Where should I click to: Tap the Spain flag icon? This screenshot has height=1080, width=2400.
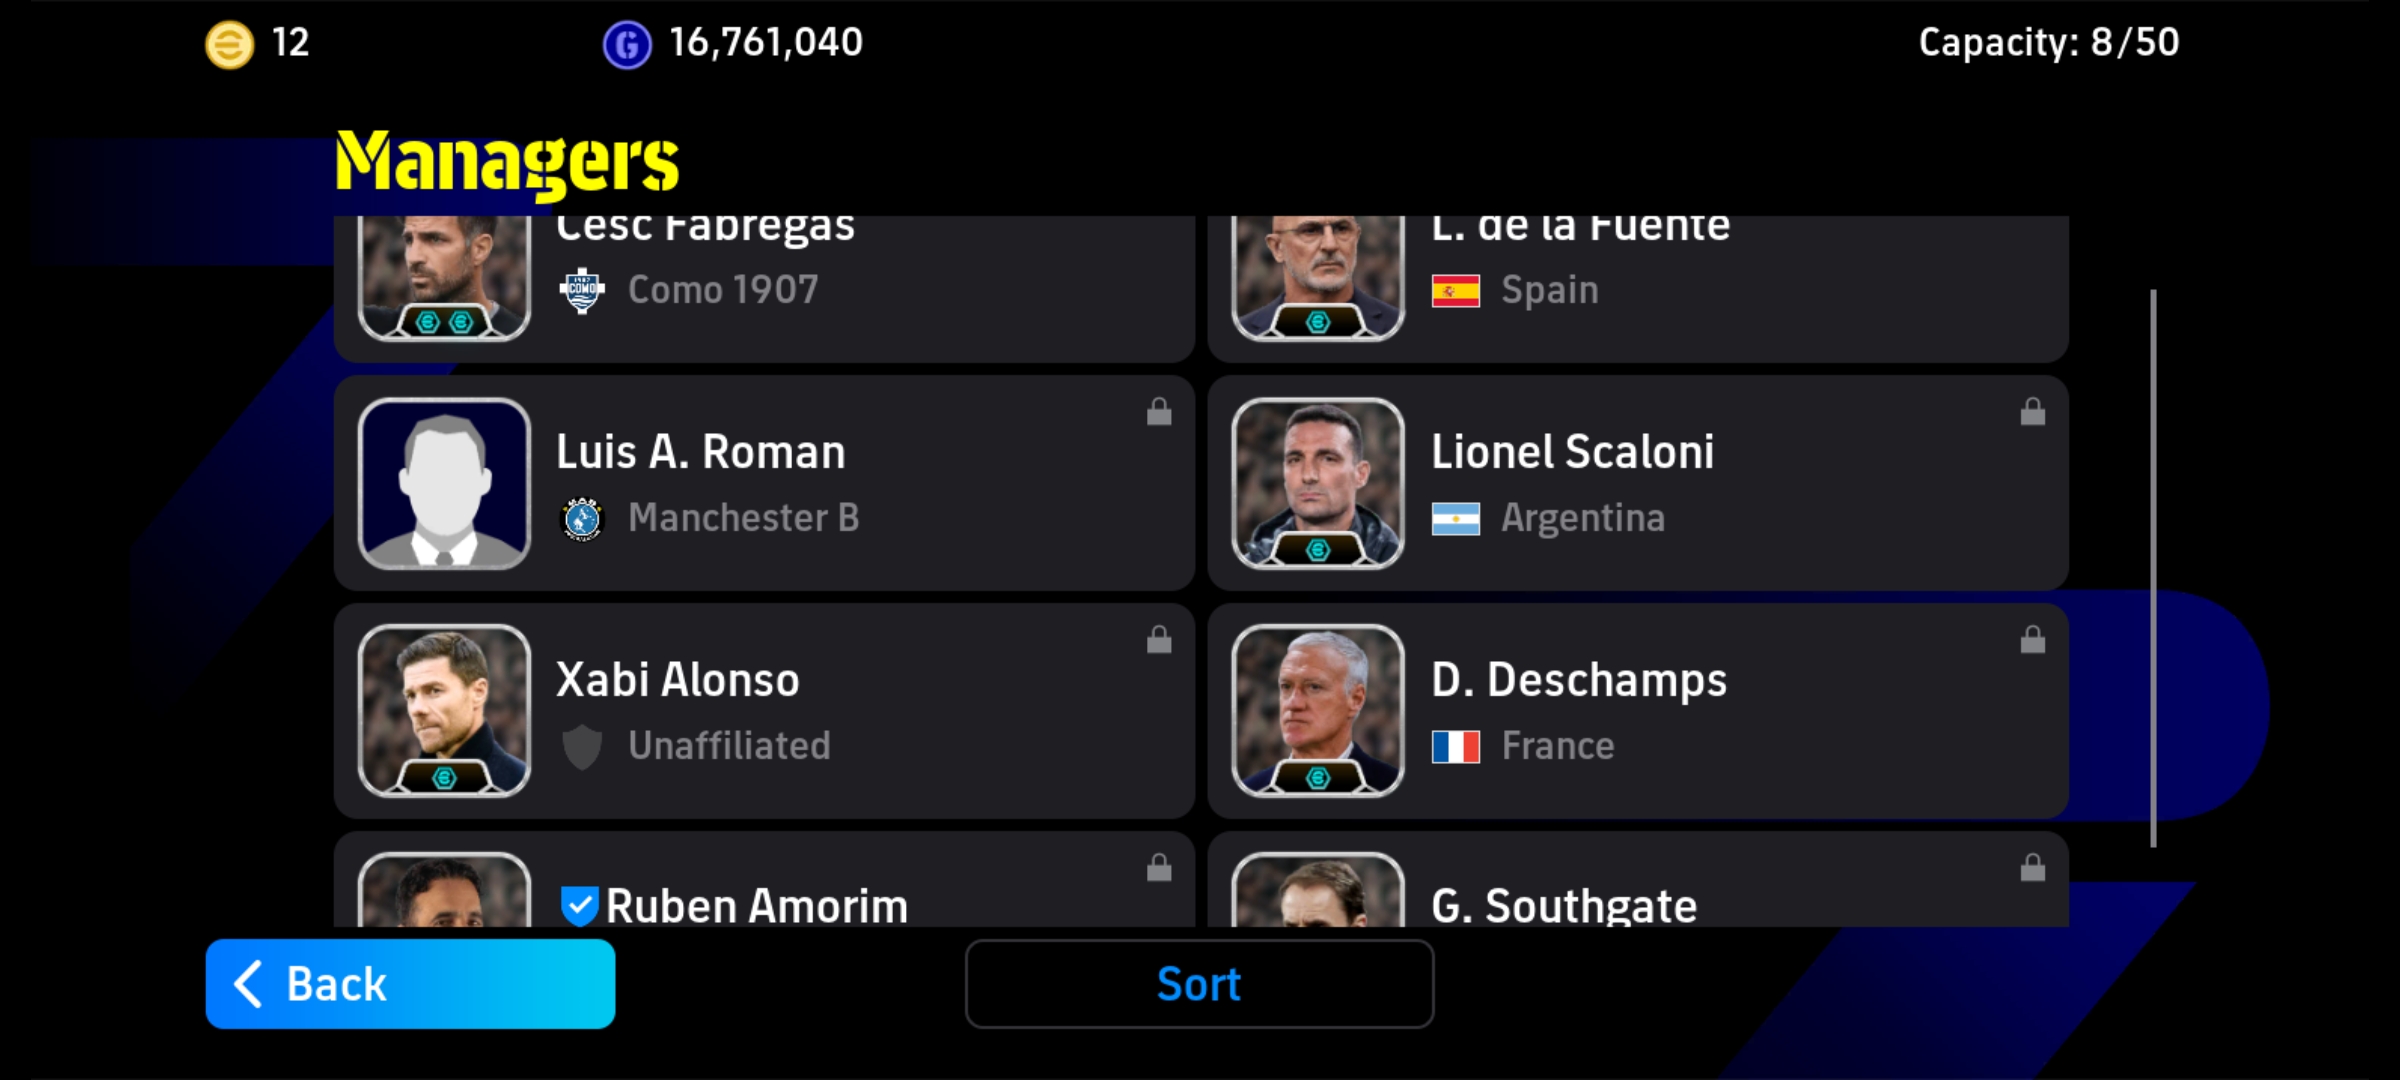pos(1456,291)
